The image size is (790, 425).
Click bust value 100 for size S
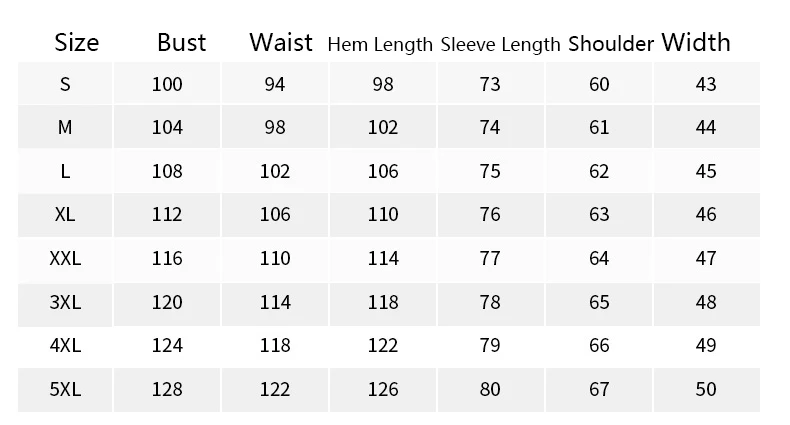tap(167, 85)
